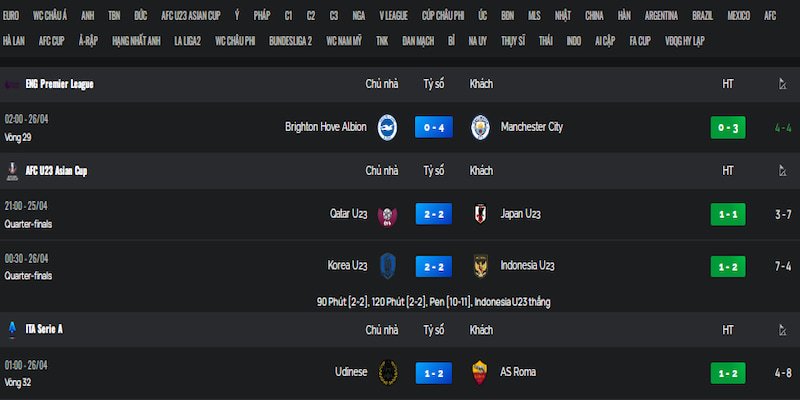Click the Manchester City club crest
The image size is (800, 400).
tap(480, 127)
